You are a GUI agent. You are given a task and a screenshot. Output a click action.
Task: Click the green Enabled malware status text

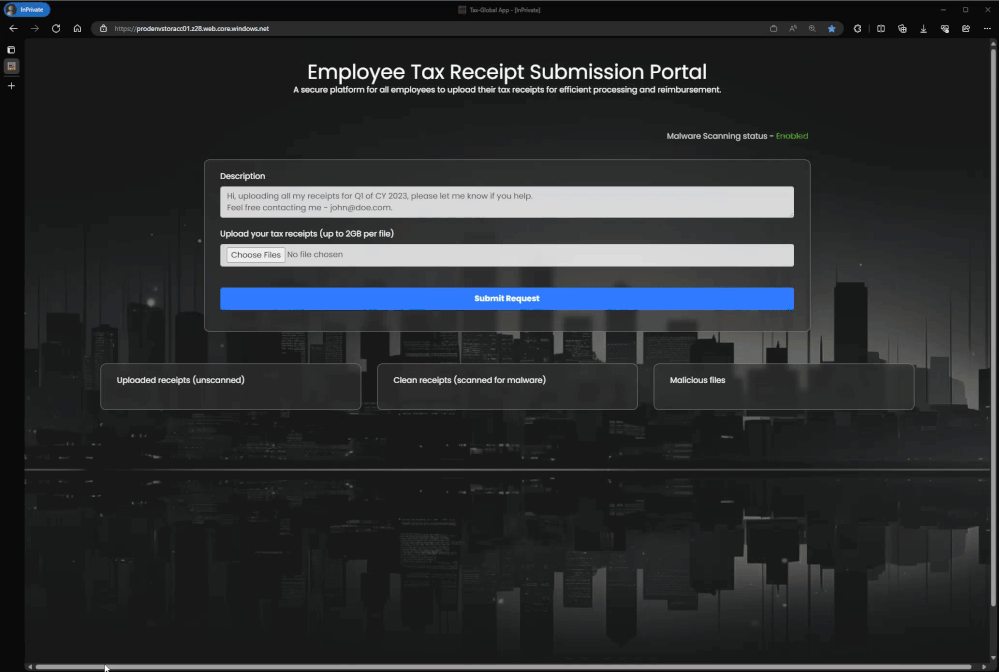pyautogui.click(x=791, y=136)
